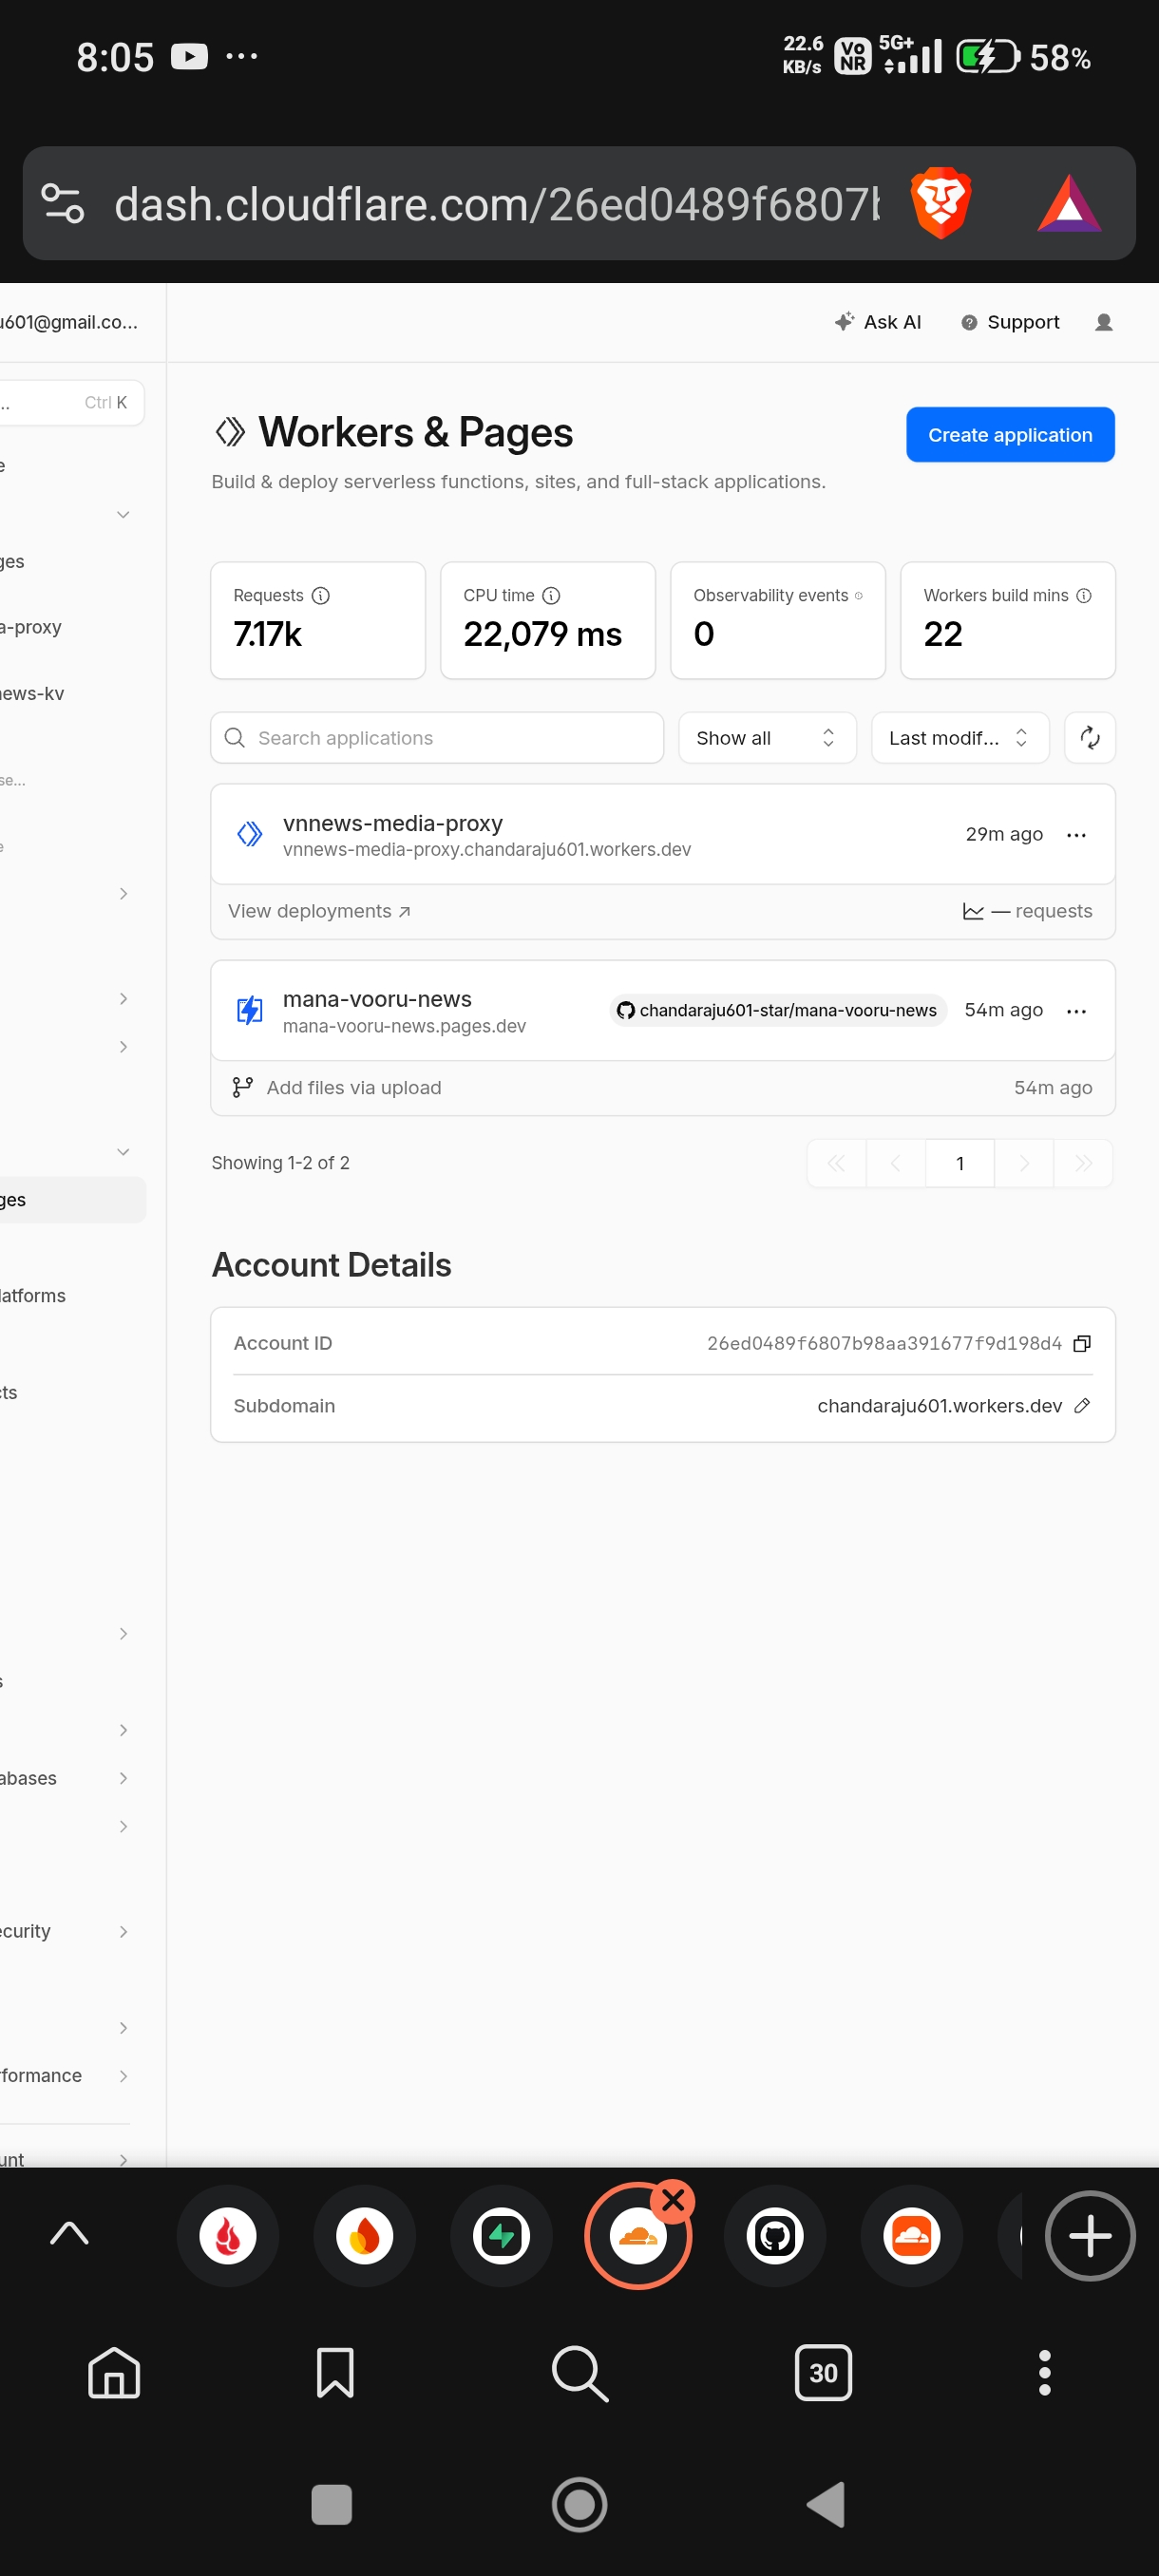This screenshot has height=2576, width=1159.
Task: Open the a-proxy sidebar item
Action: 32,627
